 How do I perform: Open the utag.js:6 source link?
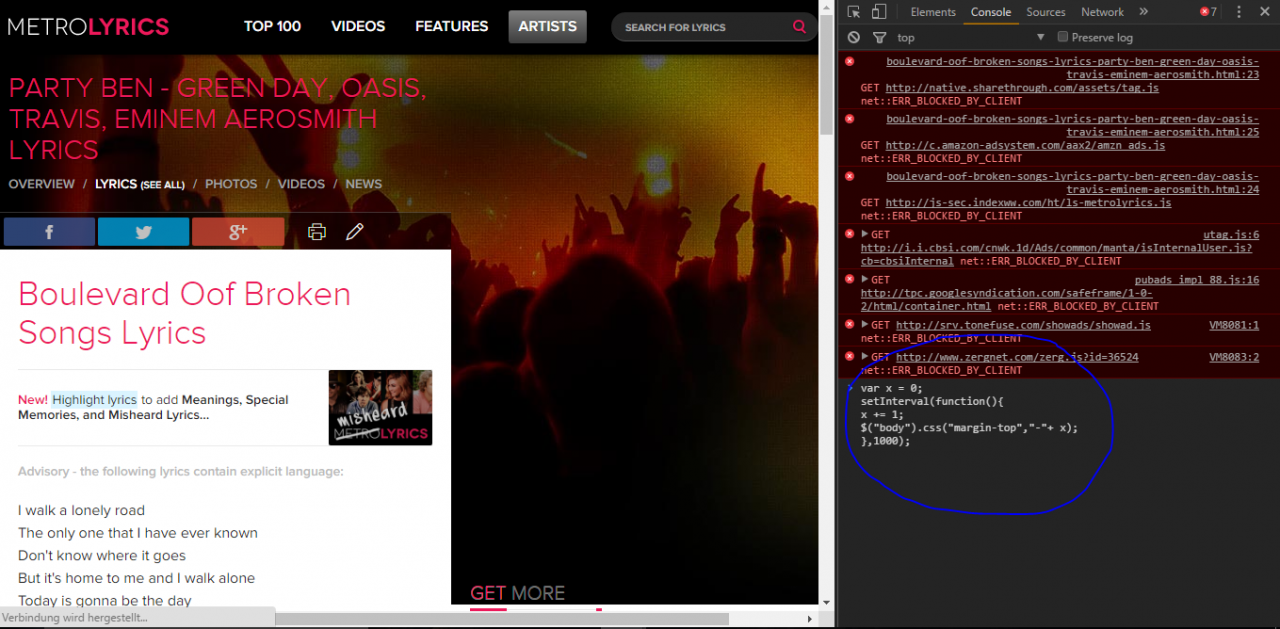click(1231, 235)
